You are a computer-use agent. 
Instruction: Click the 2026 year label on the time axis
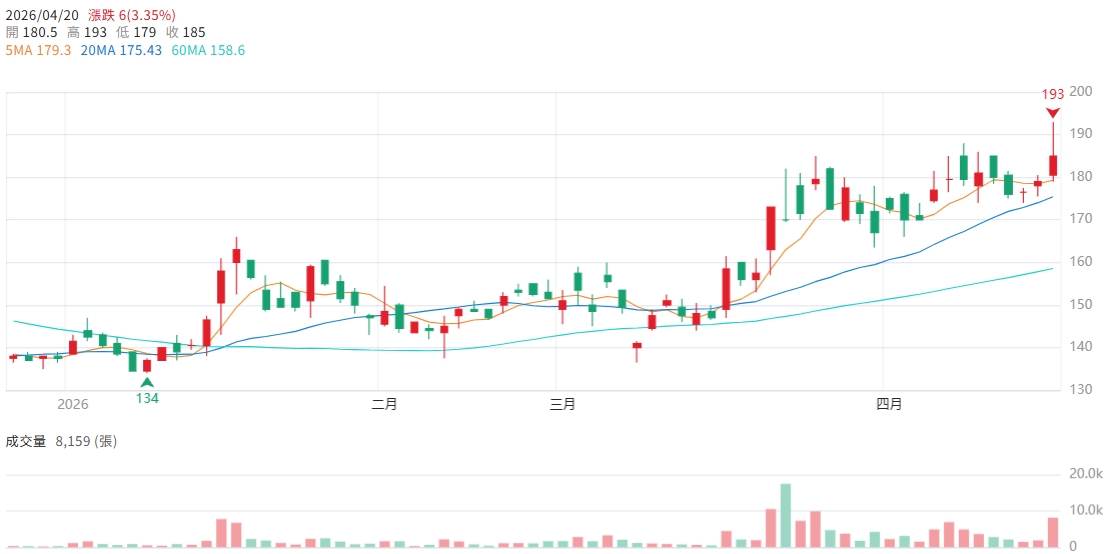click(x=73, y=404)
